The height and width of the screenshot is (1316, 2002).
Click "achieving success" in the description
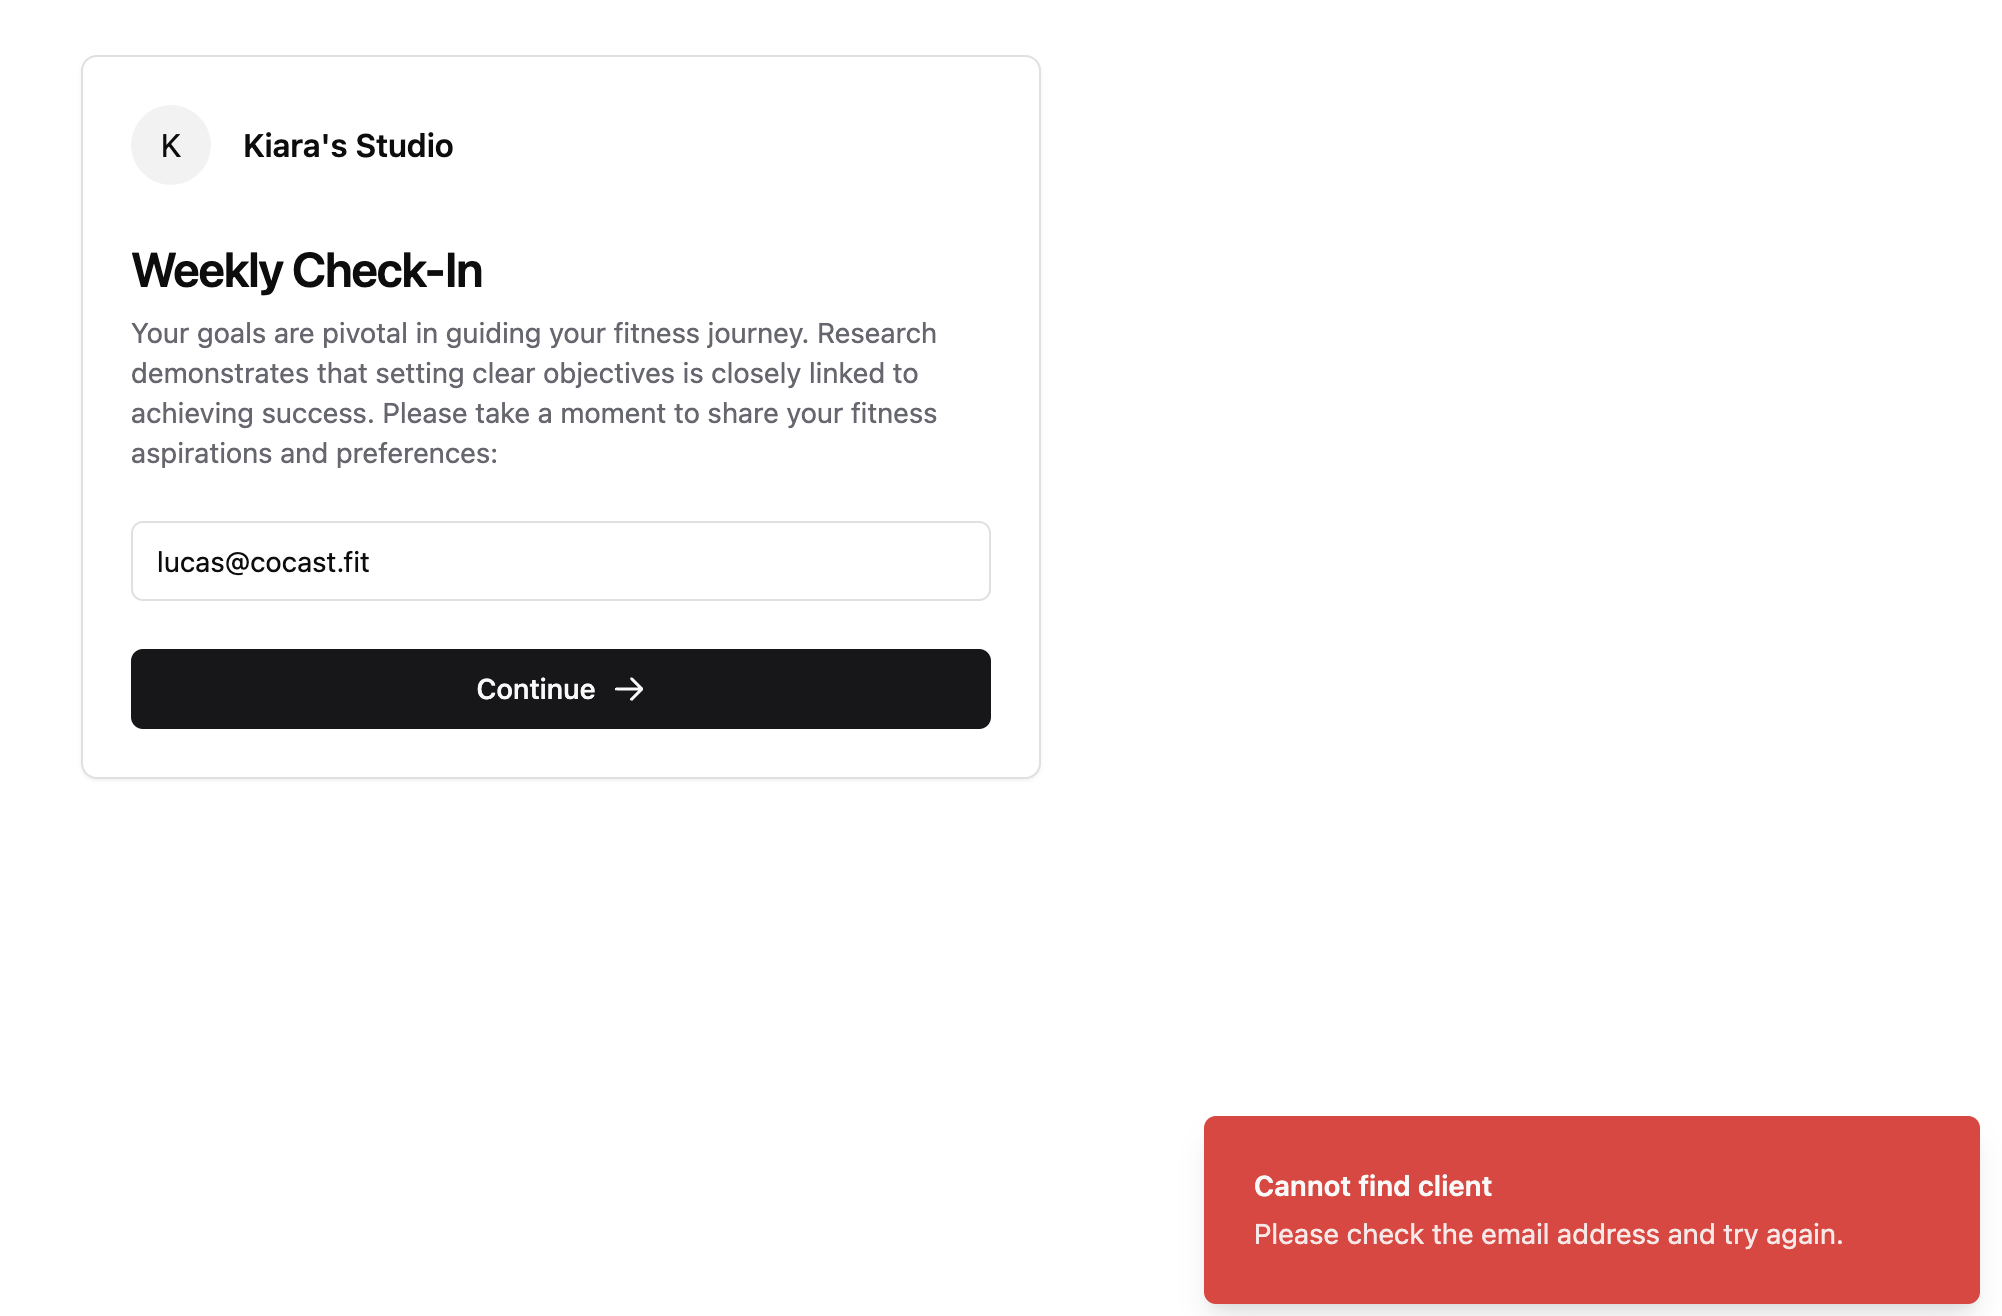click(252, 414)
